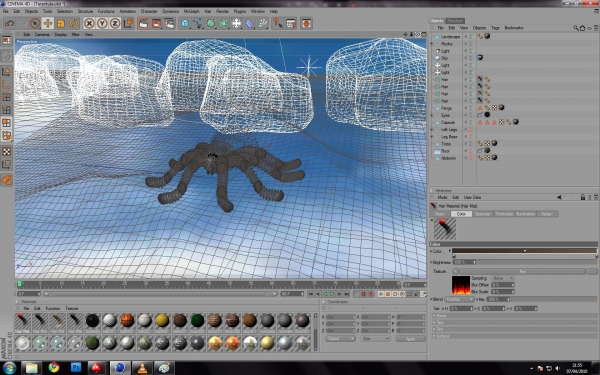Open the viewport Cameras menu
This screenshot has height=375, width=600.
click(42, 34)
